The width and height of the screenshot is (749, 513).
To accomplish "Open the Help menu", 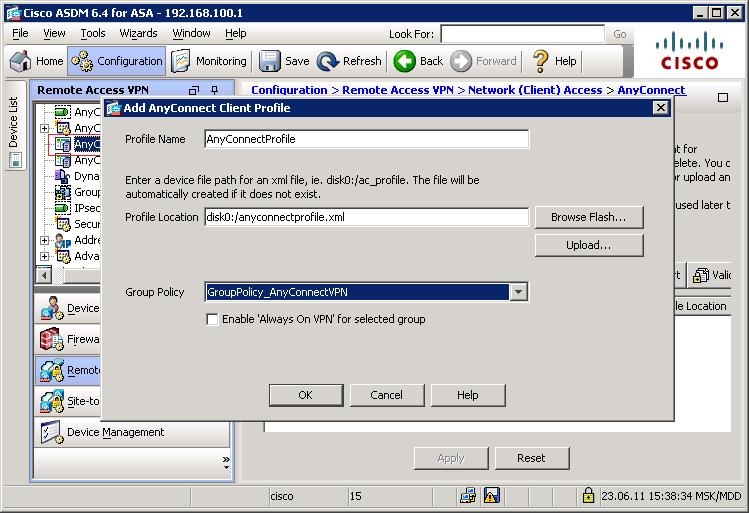I will click(x=235, y=33).
